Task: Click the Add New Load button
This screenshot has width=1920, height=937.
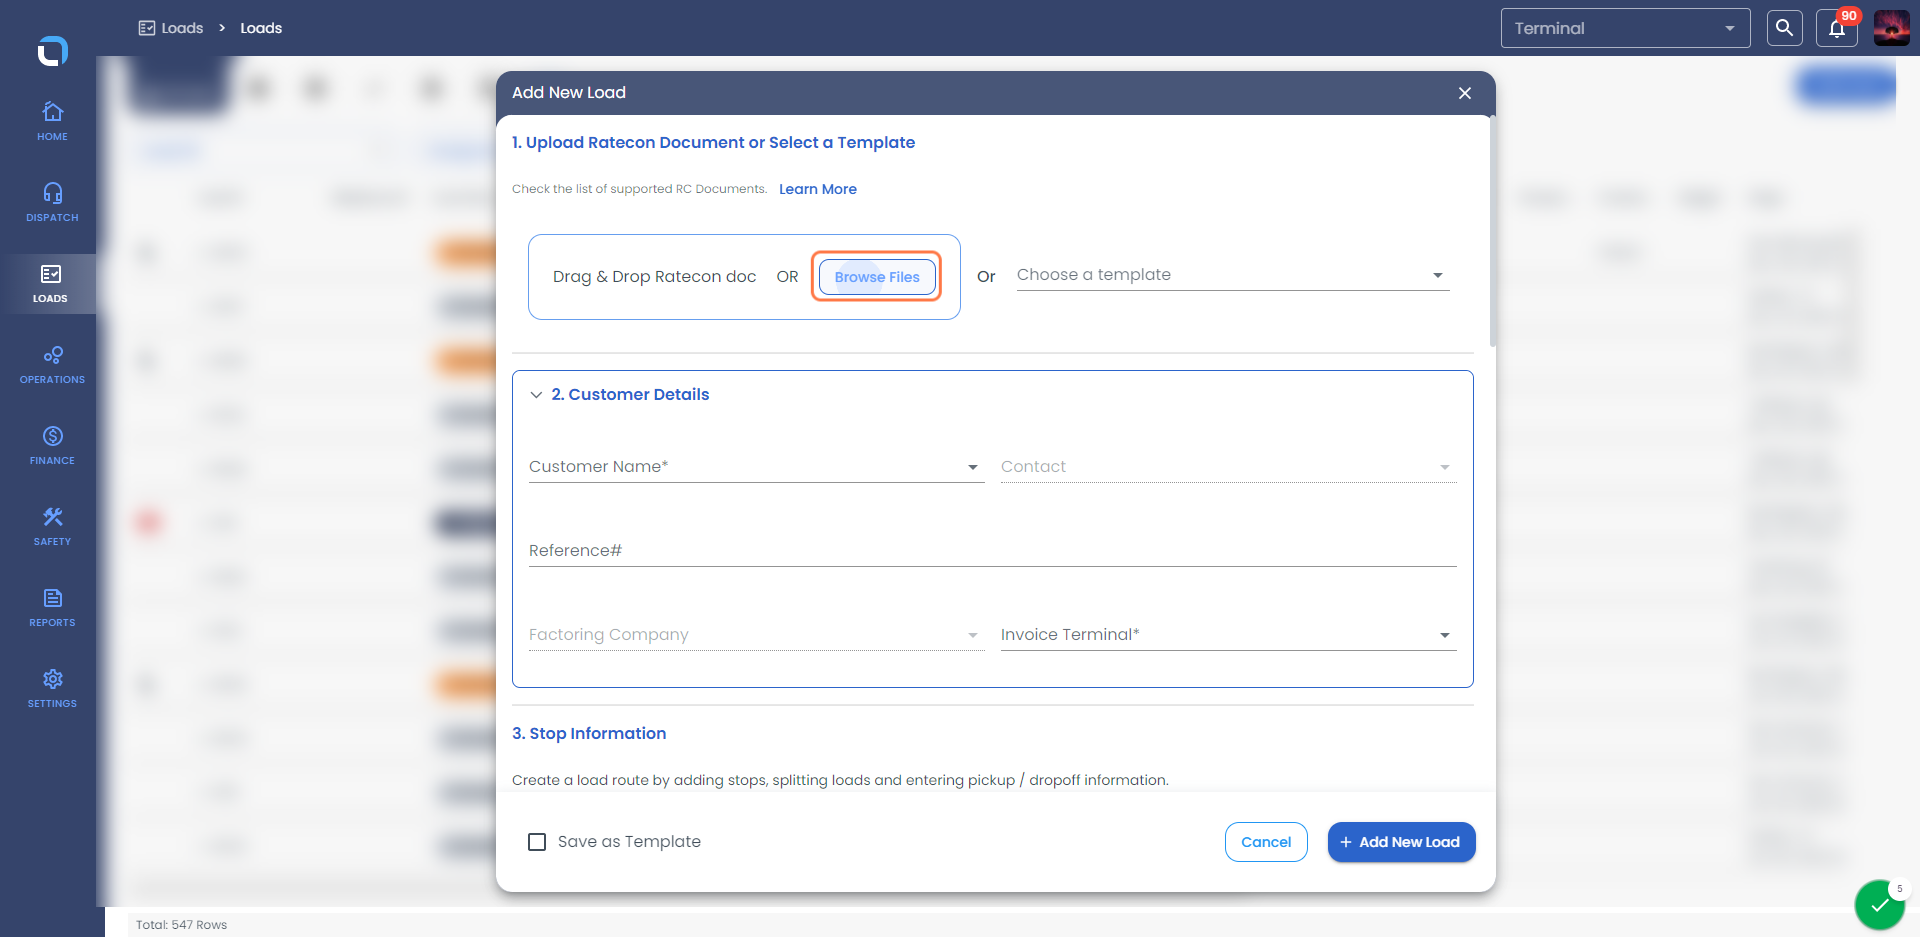Action: pos(1401,842)
